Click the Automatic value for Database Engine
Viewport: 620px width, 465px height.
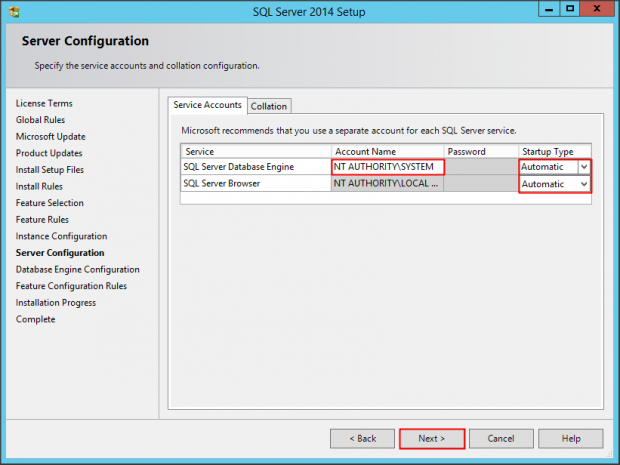[x=542, y=167]
